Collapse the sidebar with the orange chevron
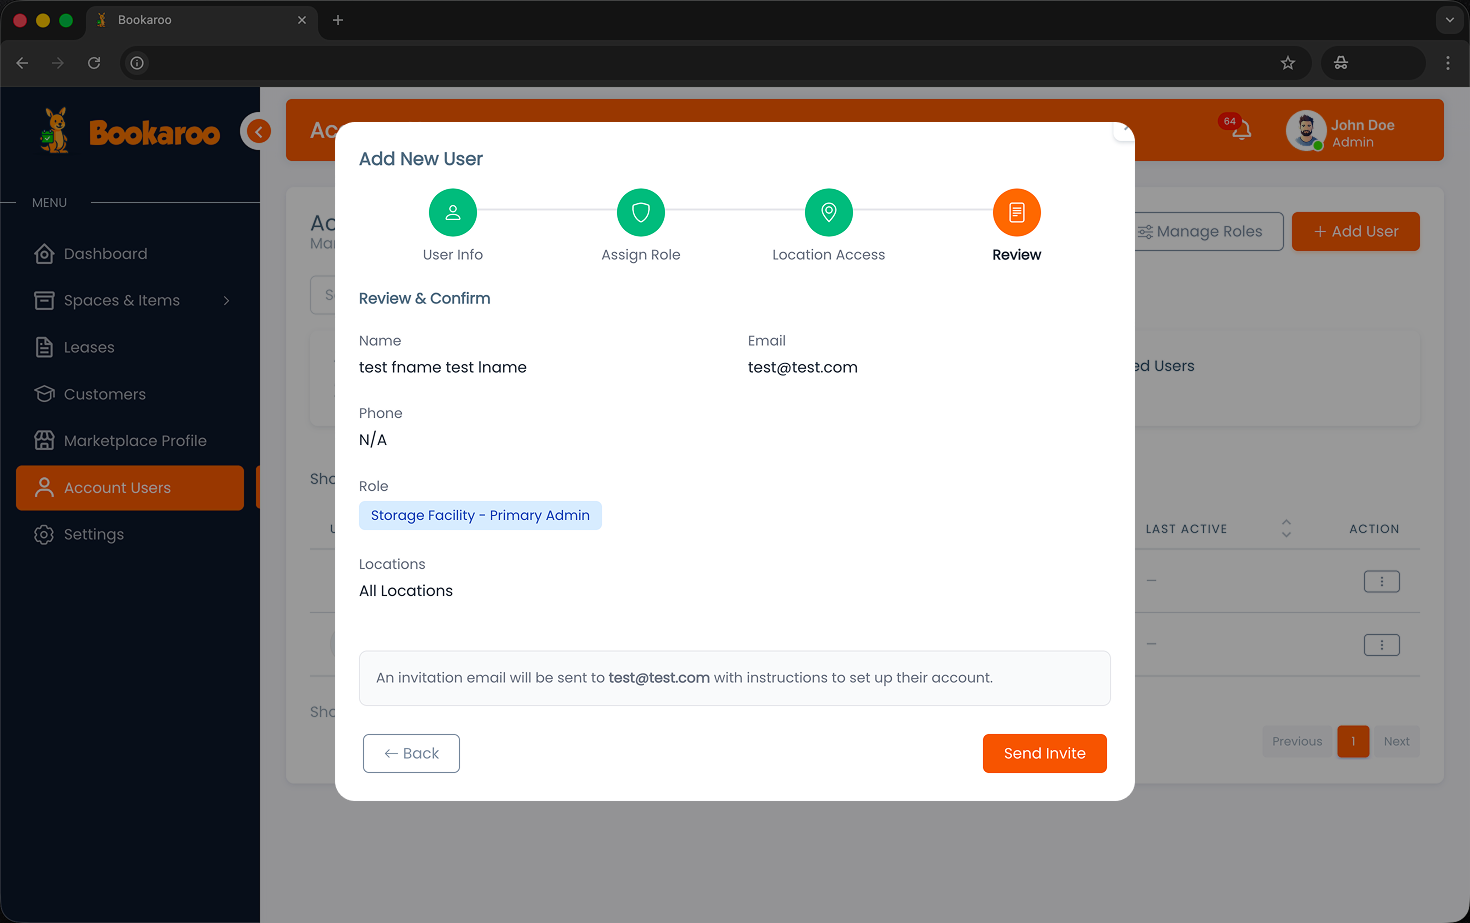The width and height of the screenshot is (1470, 923). pyautogui.click(x=257, y=131)
